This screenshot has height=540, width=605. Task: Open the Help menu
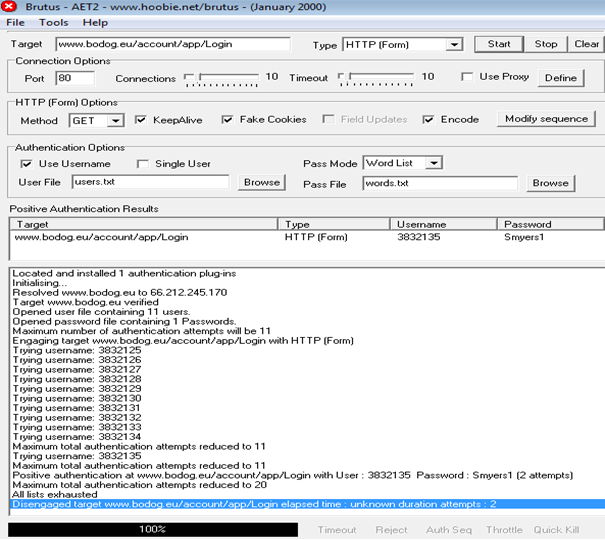pos(95,23)
